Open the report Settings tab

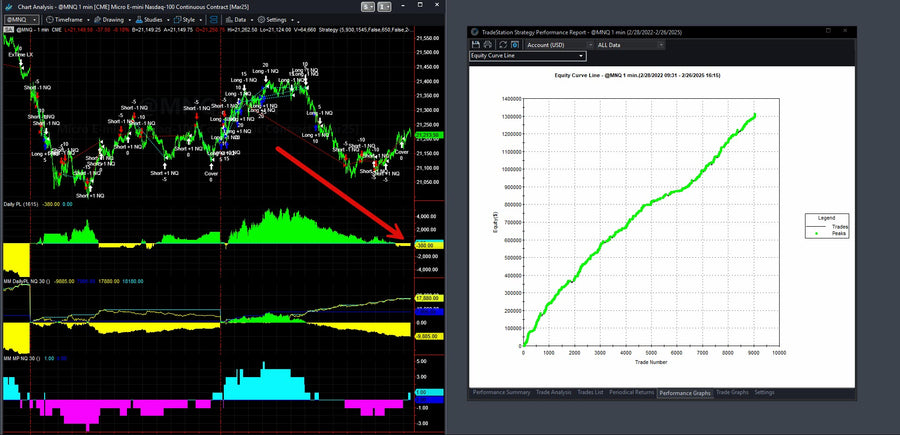click(764, 393)
